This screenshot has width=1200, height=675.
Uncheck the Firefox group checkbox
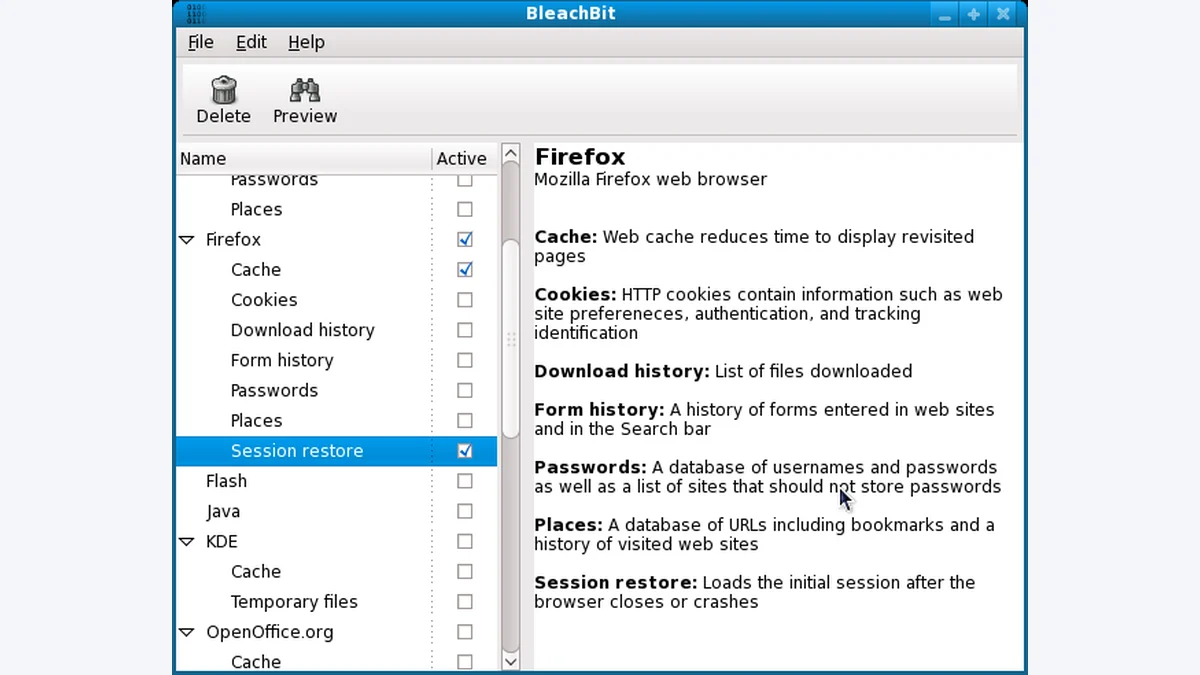(x=465, y=240)
